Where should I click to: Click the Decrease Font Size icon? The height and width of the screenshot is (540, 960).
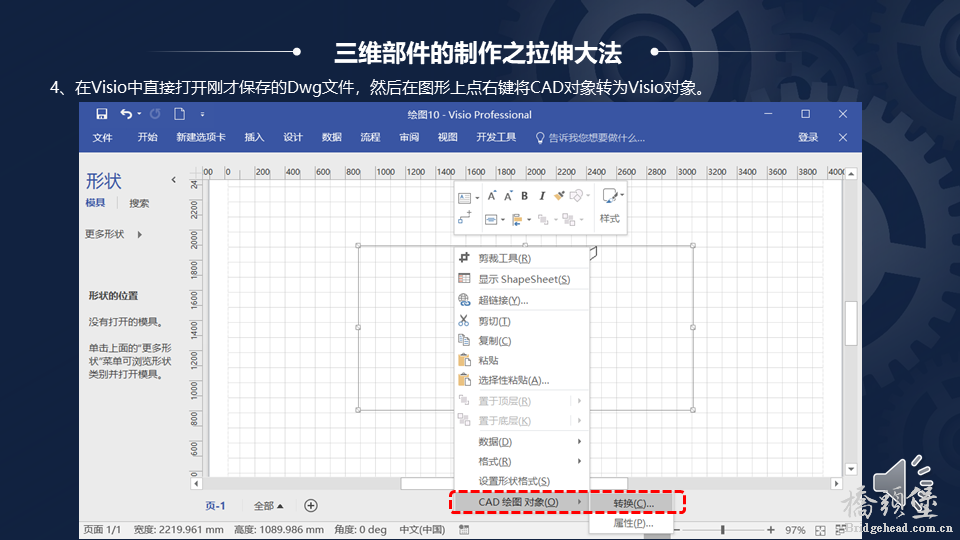click(508, 196)
